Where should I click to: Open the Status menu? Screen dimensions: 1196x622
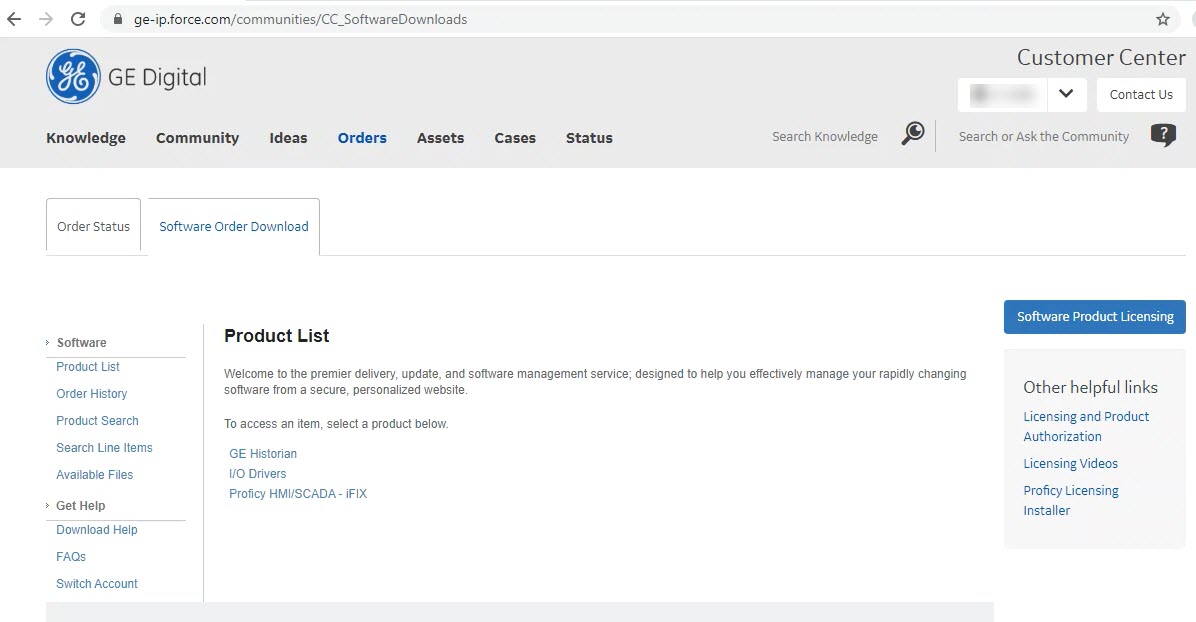[589, 138]
